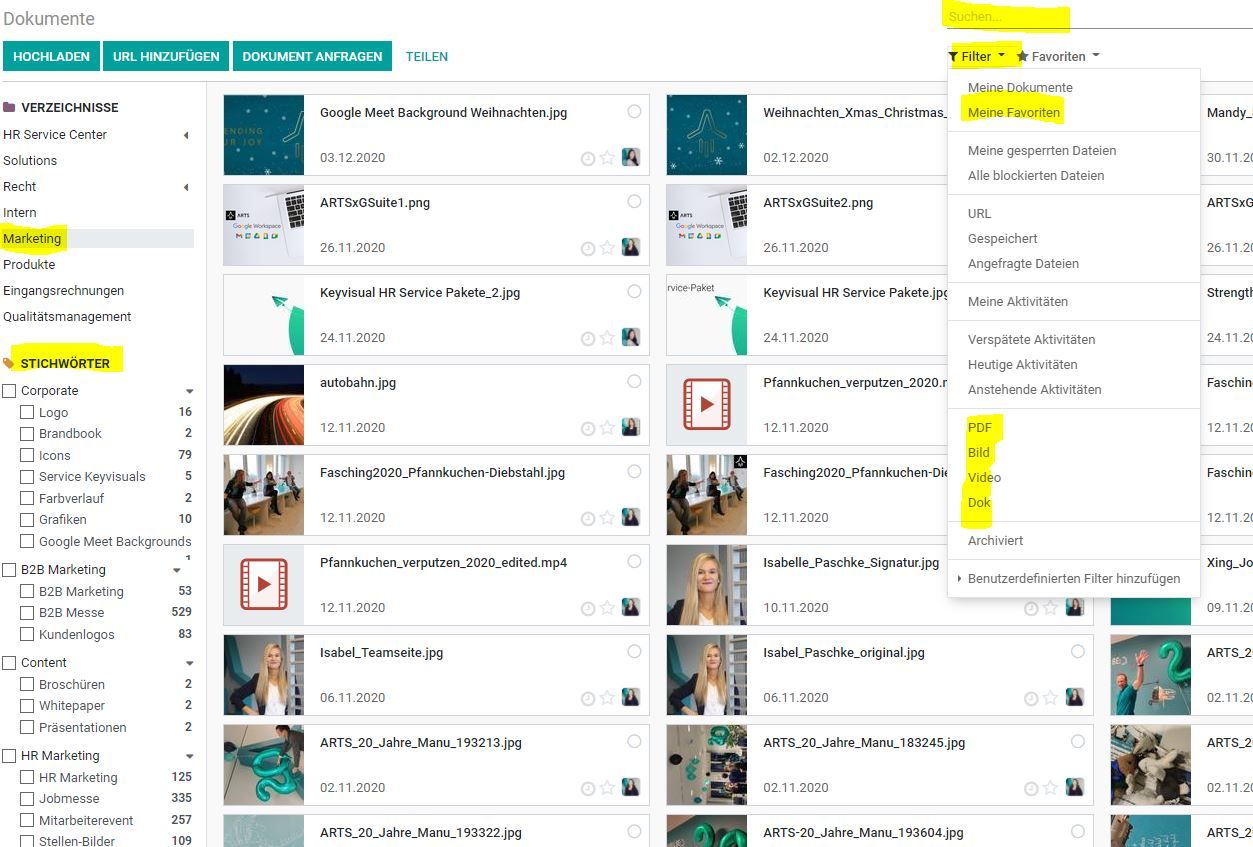Click the owner avatar on Isabel_Teamseite.jpg
The width and height of the screenshot is (1253, 847).
click(631, 697)
